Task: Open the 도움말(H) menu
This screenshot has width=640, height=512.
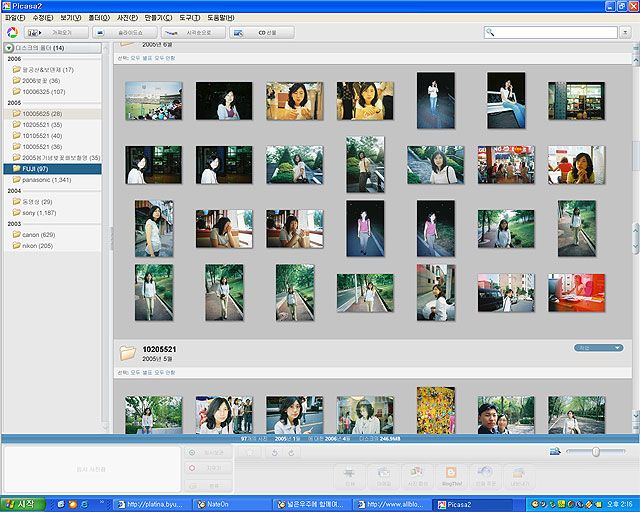Action: [x=221, y=18]
